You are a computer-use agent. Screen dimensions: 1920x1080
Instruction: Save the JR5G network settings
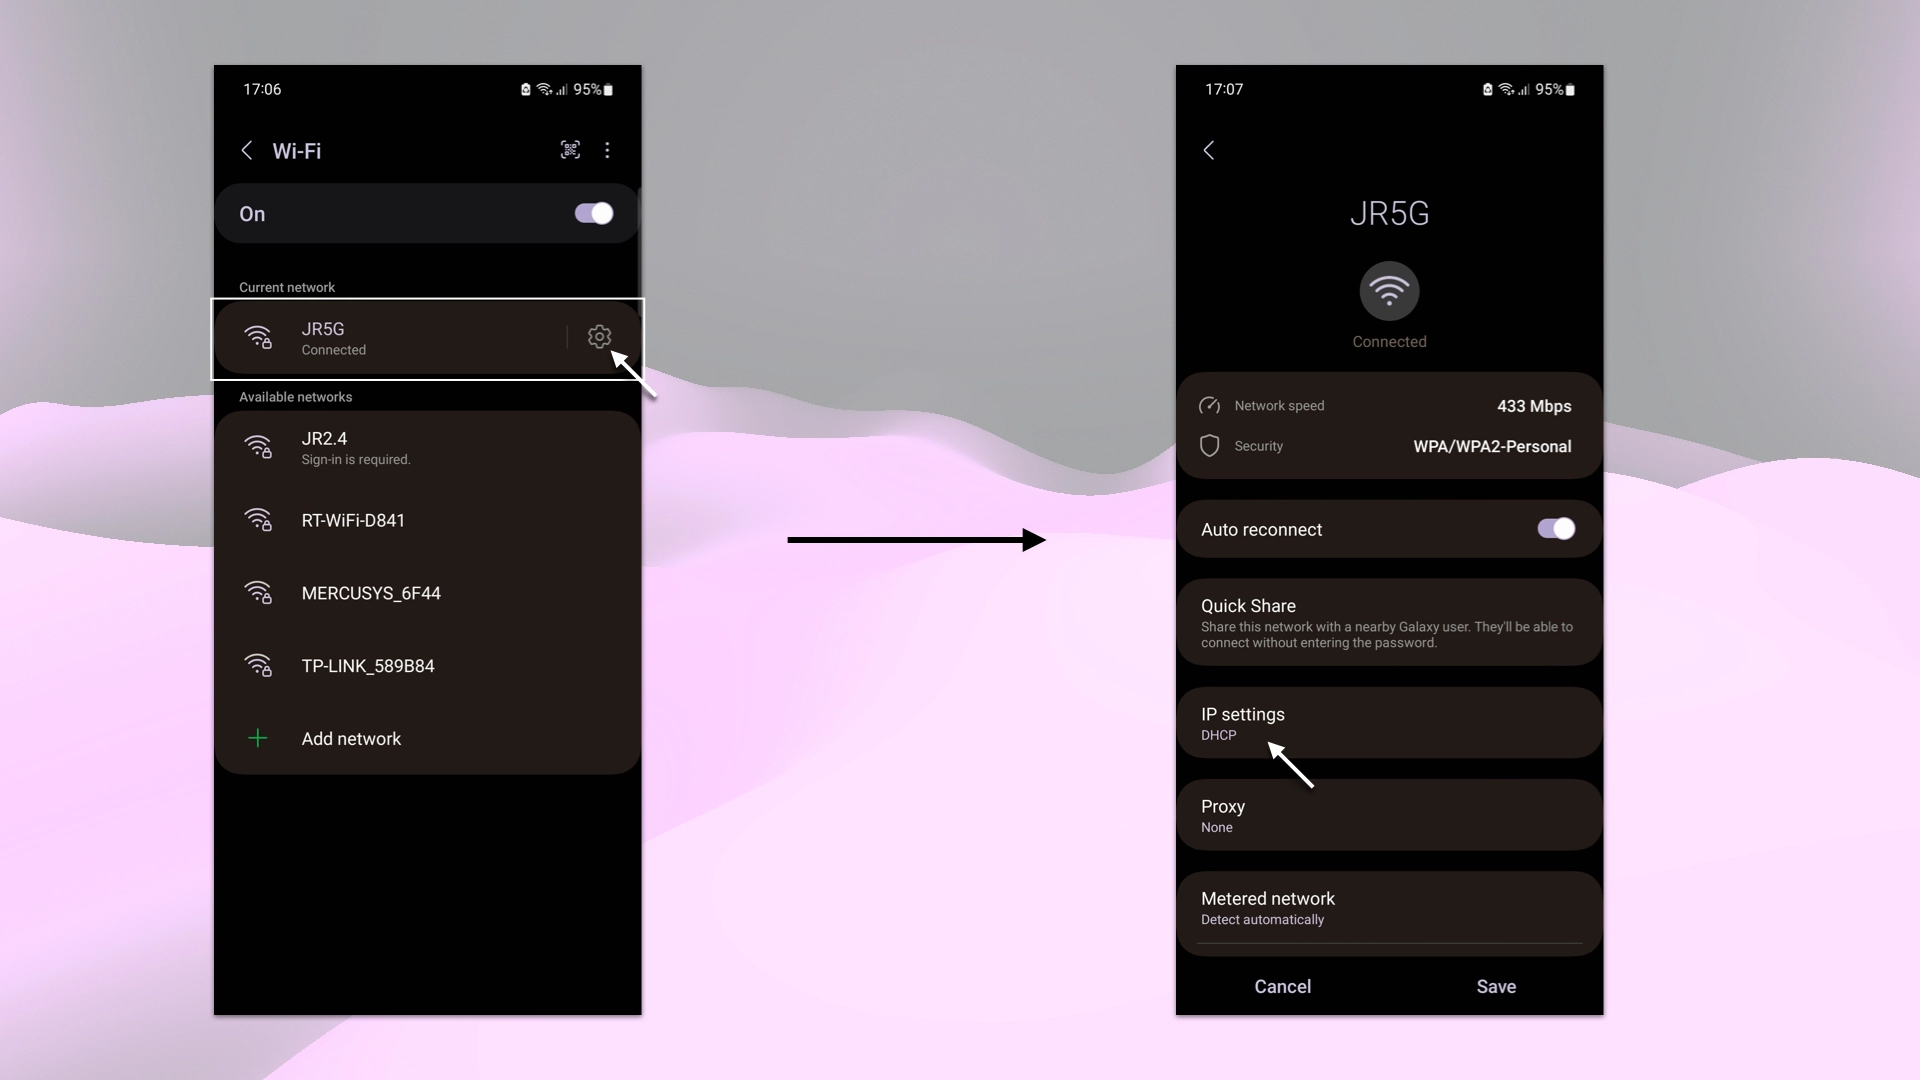(x=1495, y=986)
